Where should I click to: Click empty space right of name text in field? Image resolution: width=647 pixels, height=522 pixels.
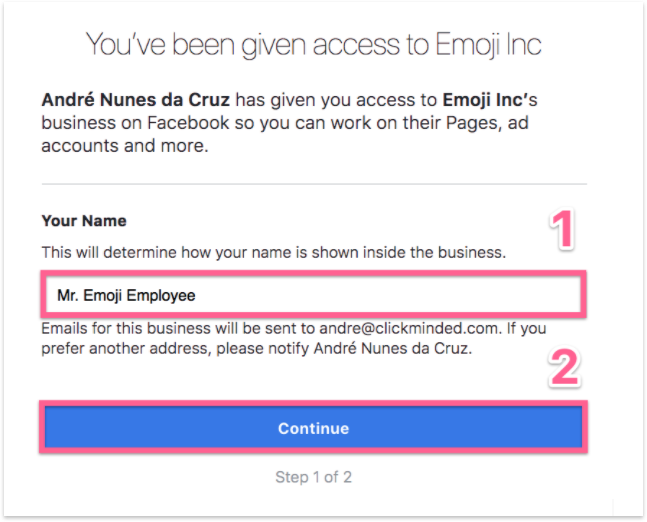pos(400,296)
